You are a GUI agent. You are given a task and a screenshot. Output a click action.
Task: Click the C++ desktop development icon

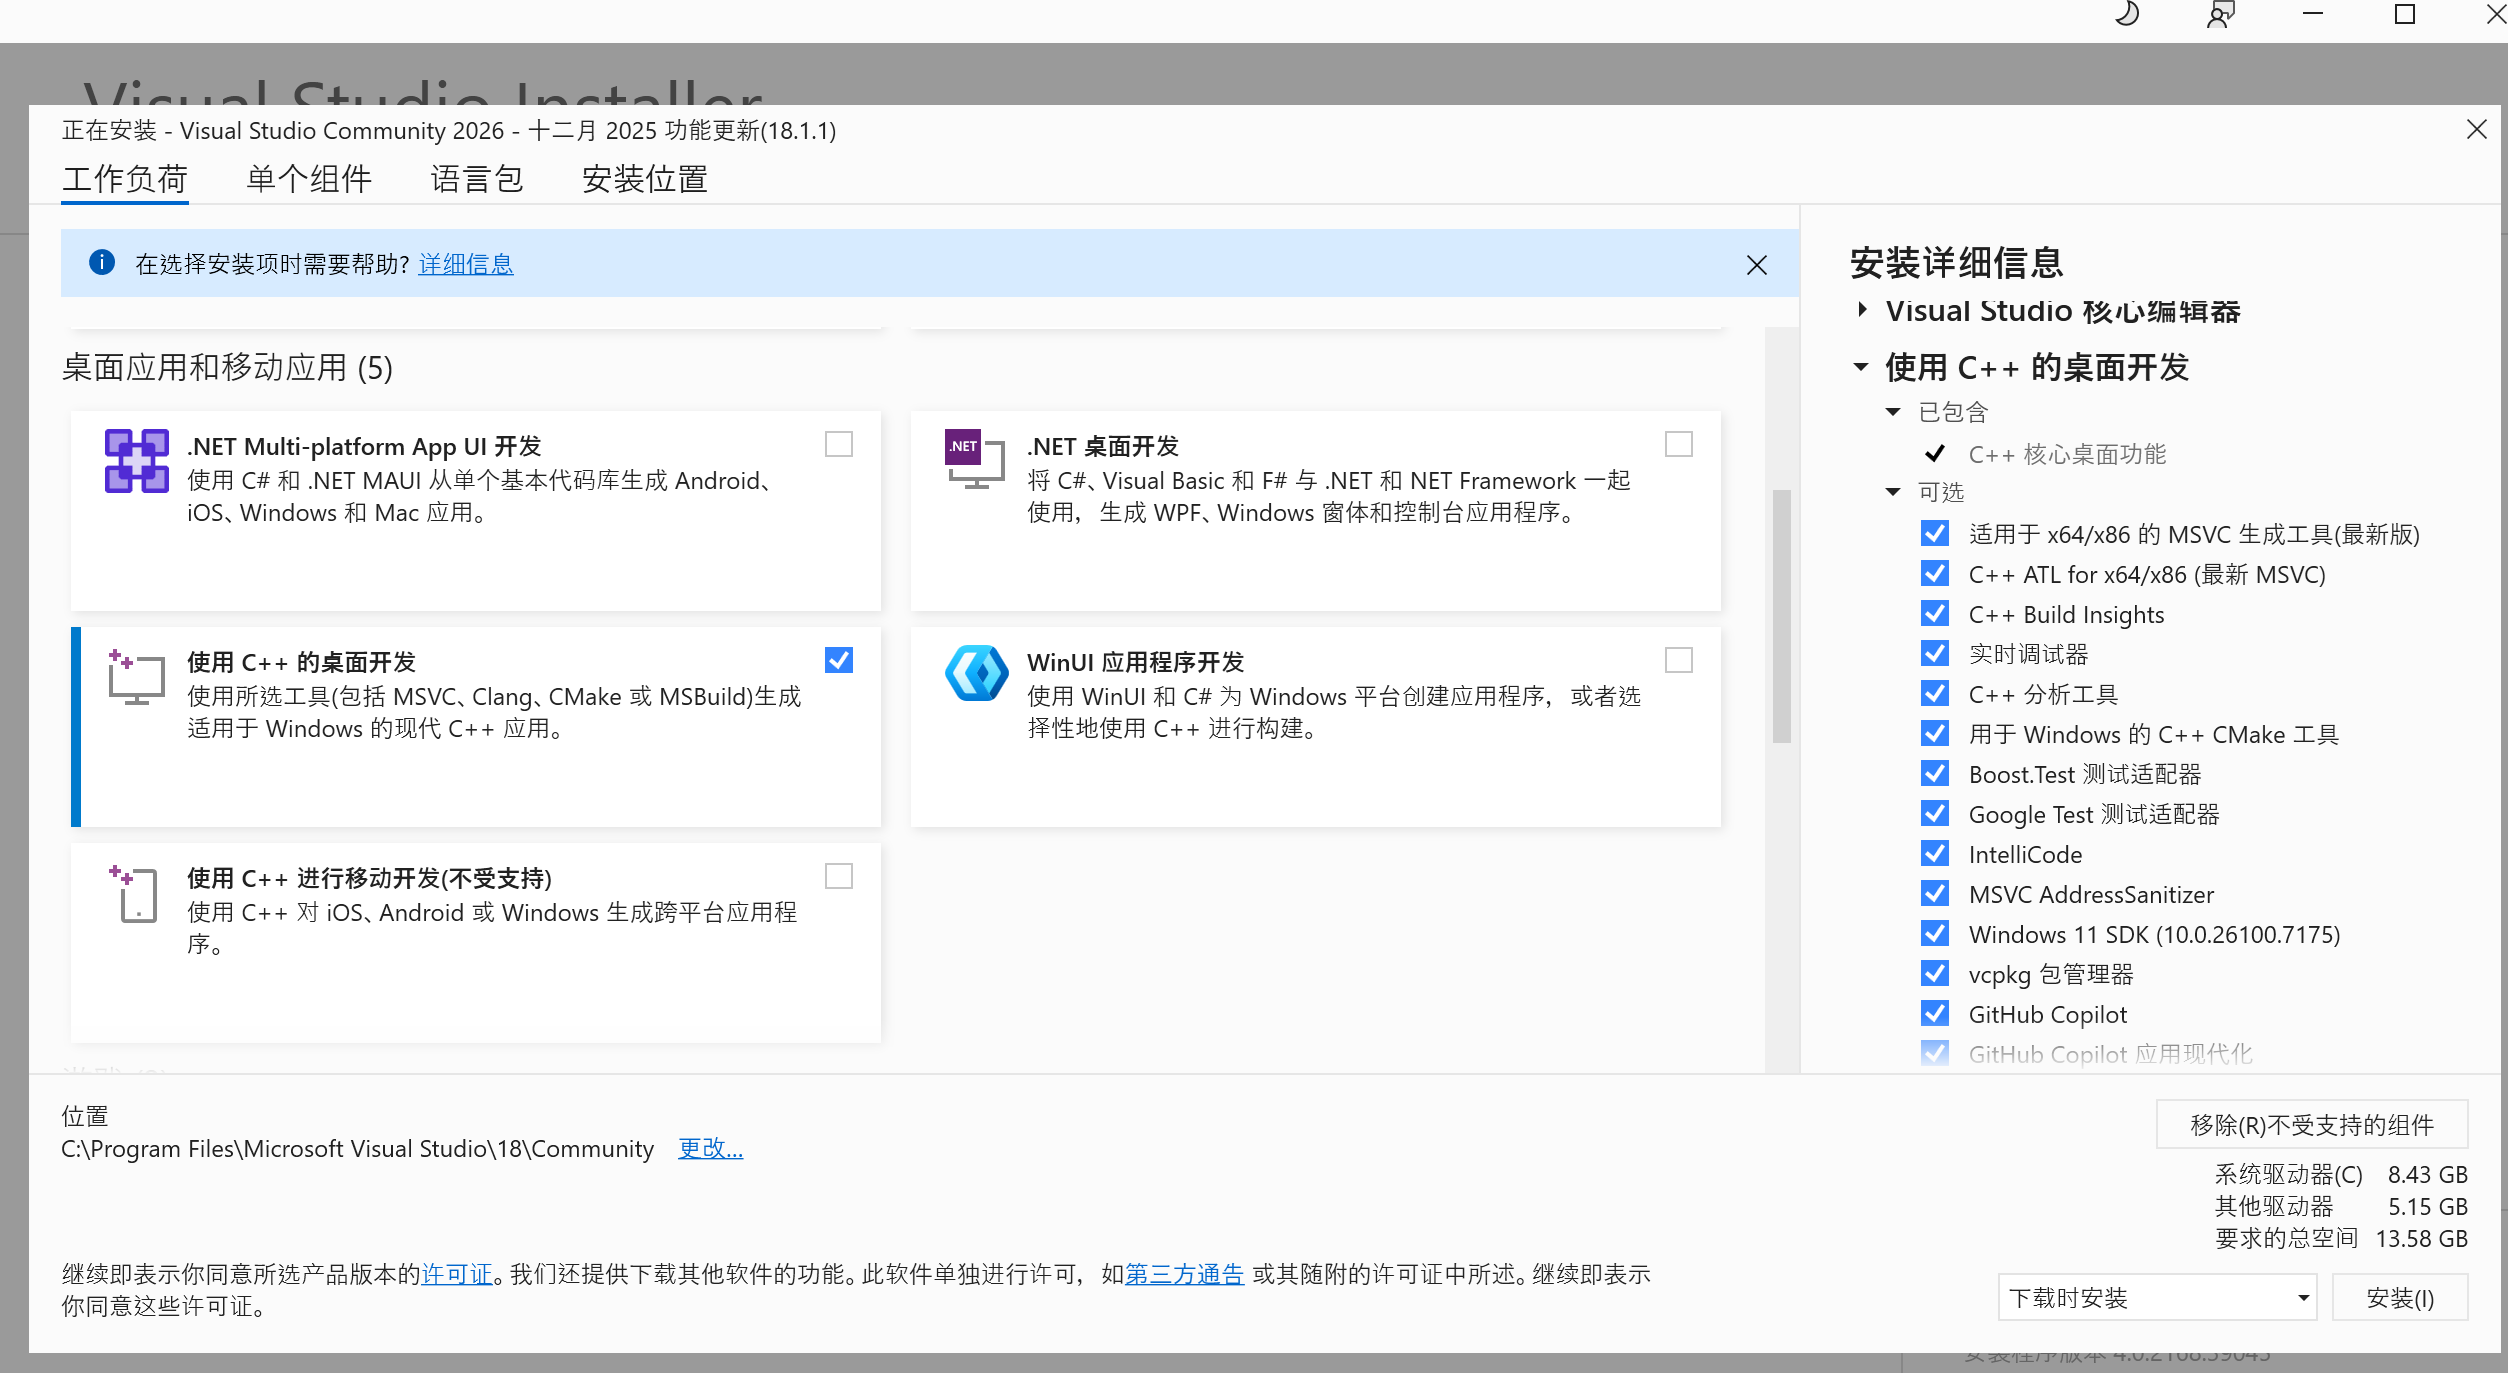(136, 677)
